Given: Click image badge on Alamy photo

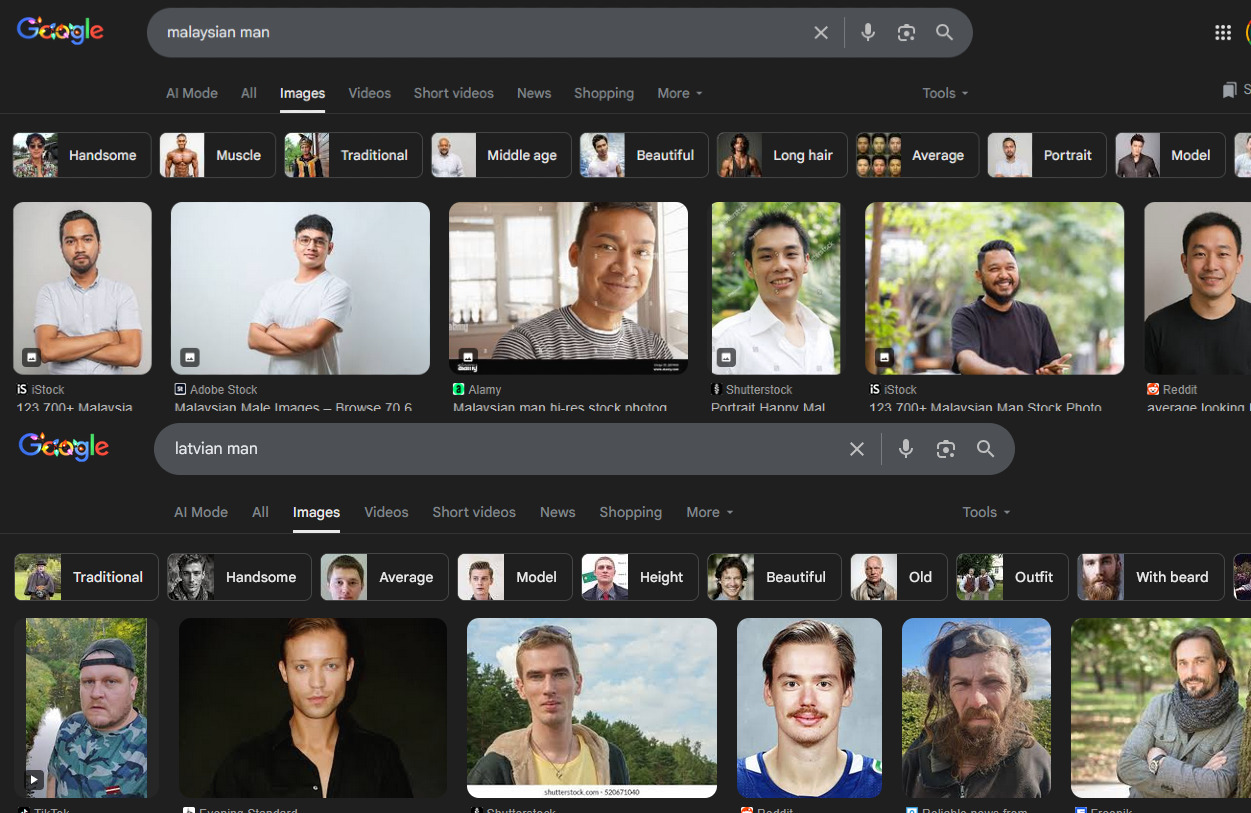Looking at the screenshot, I should (x=467, y=356).
